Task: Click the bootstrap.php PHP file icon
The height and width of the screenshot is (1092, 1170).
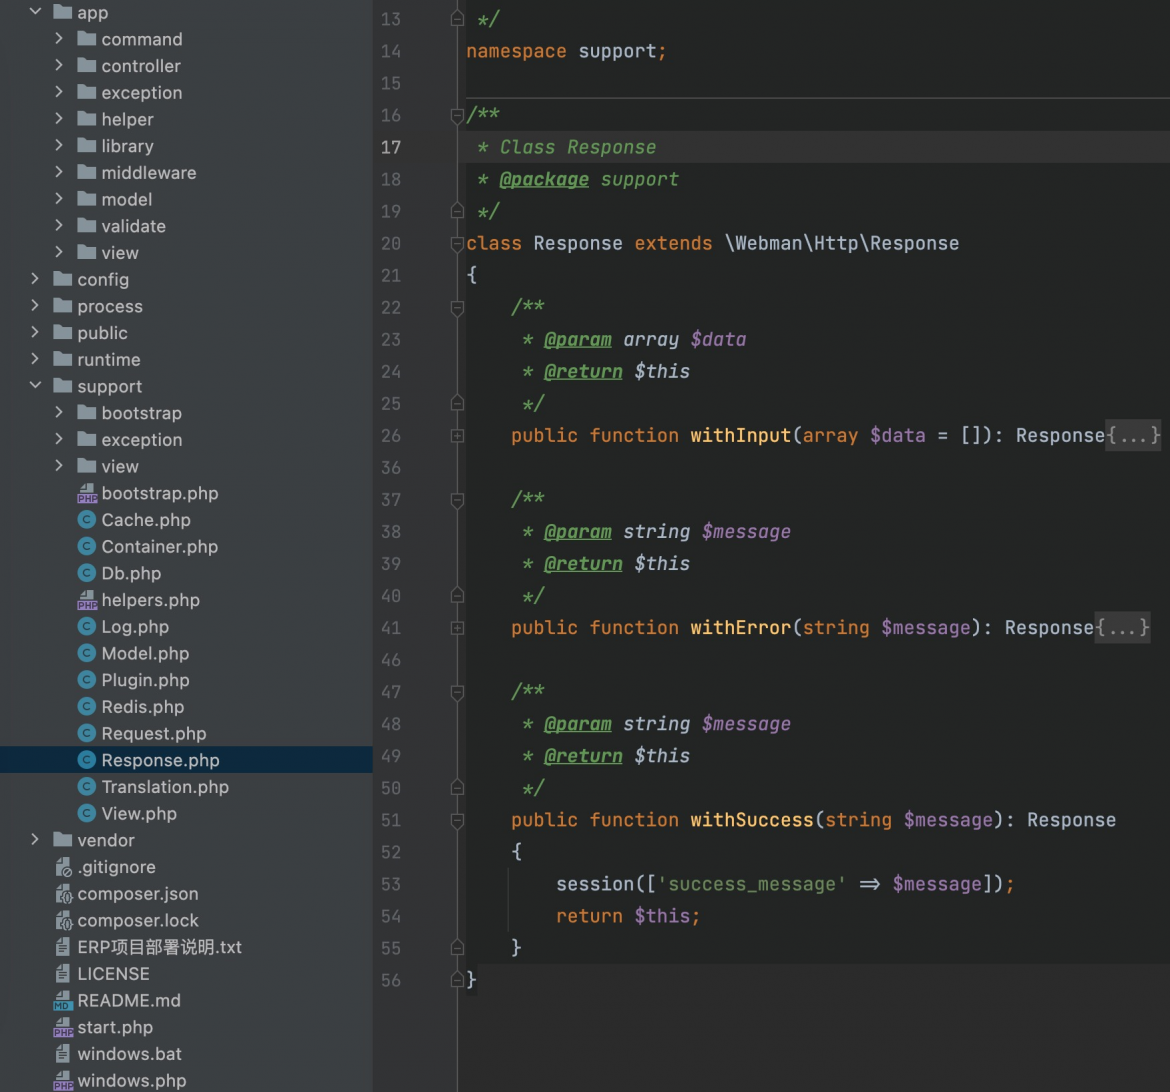Action: (x=87, y=493)
